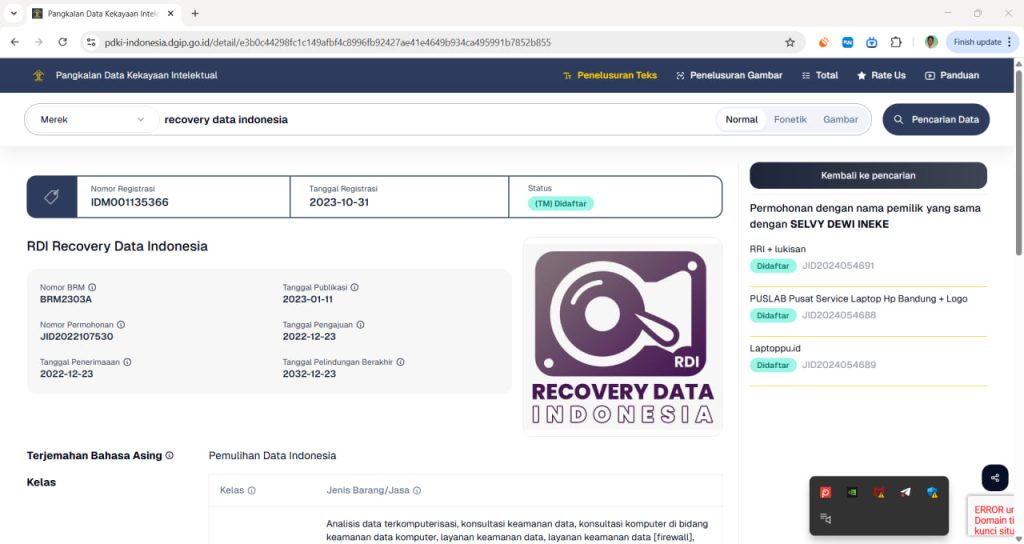Click Pencarian Data search button

[x=936, y=120]
